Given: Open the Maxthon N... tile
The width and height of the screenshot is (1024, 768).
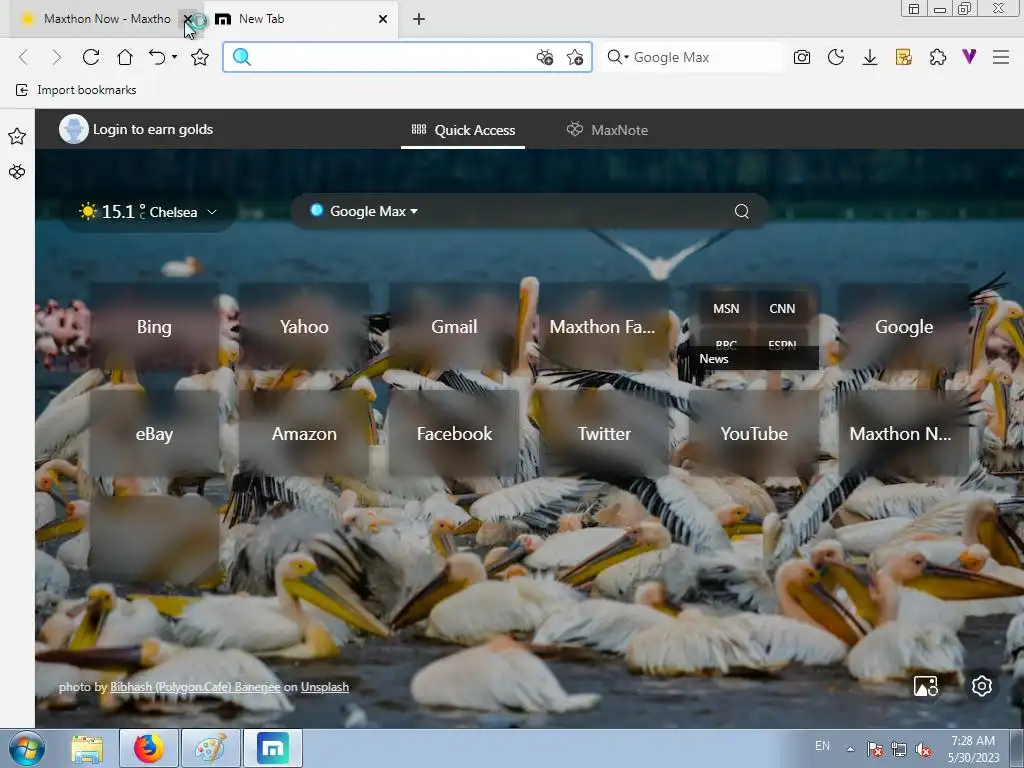Looking at the screenshot, I should point(904,434).
